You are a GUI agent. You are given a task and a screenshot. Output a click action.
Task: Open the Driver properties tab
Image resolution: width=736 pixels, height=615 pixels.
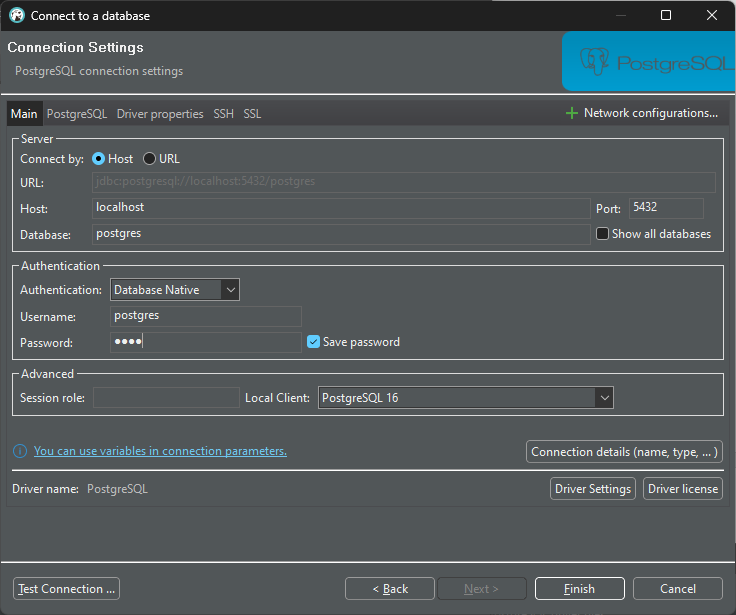pos(160,114)
